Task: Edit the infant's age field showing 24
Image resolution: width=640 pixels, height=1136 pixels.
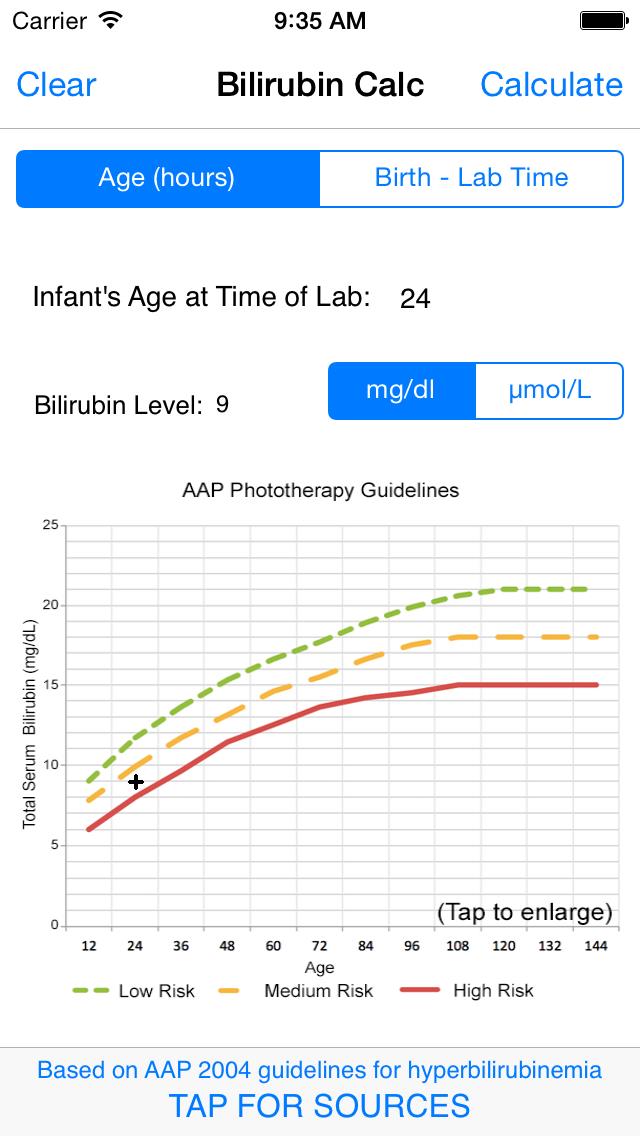Action: (x=415, y=298)
